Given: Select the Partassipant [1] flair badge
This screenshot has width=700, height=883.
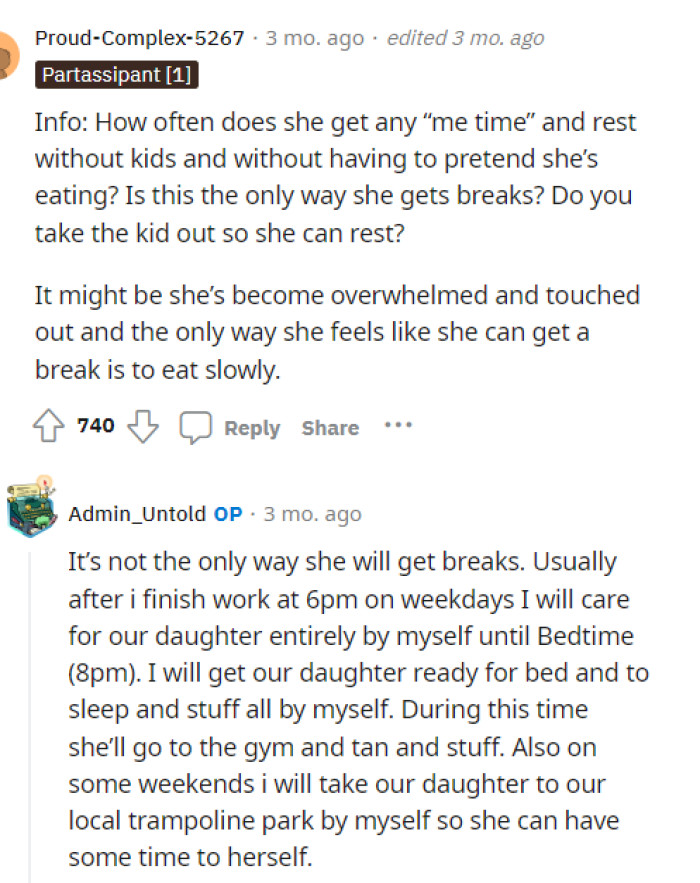Looking at the screenshot, I should pyautogui.click(x=117, y=73).
